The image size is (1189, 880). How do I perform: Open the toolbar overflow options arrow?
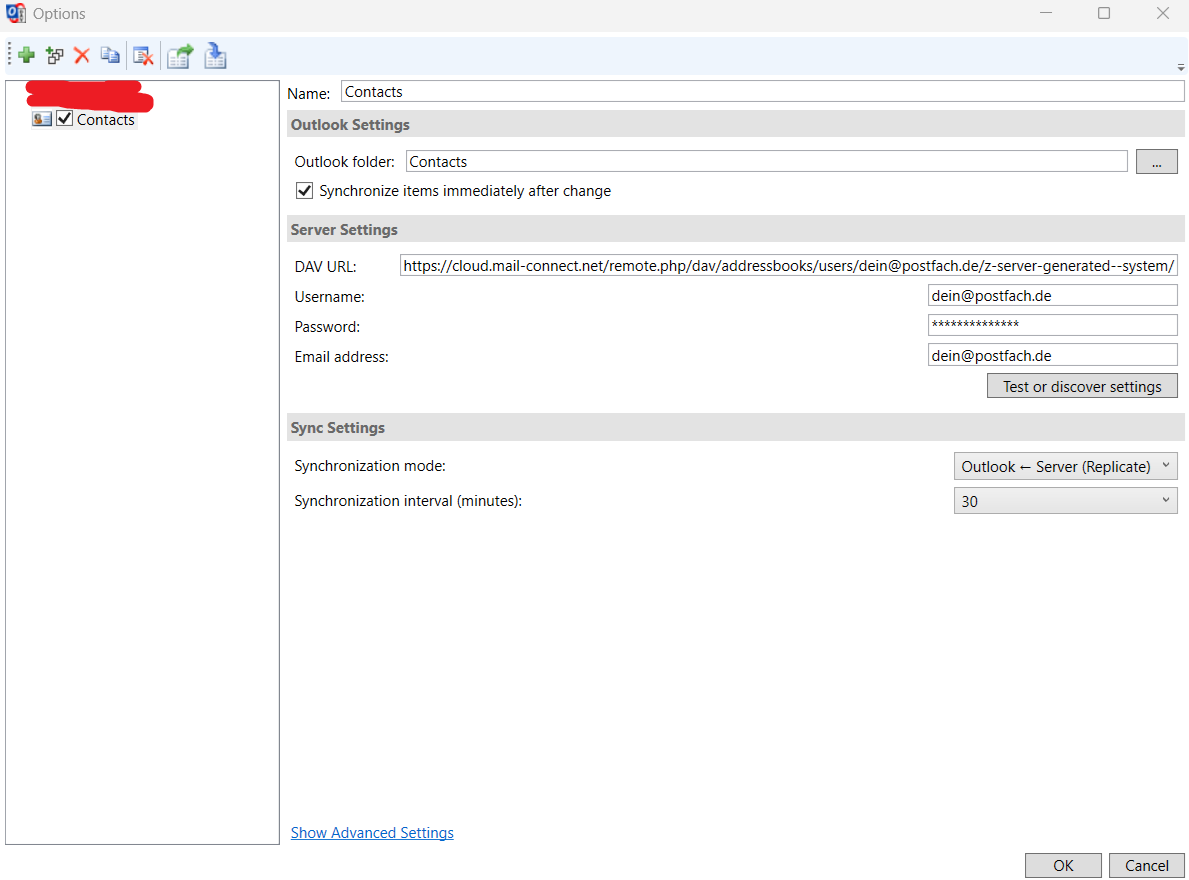(1181, 67)
